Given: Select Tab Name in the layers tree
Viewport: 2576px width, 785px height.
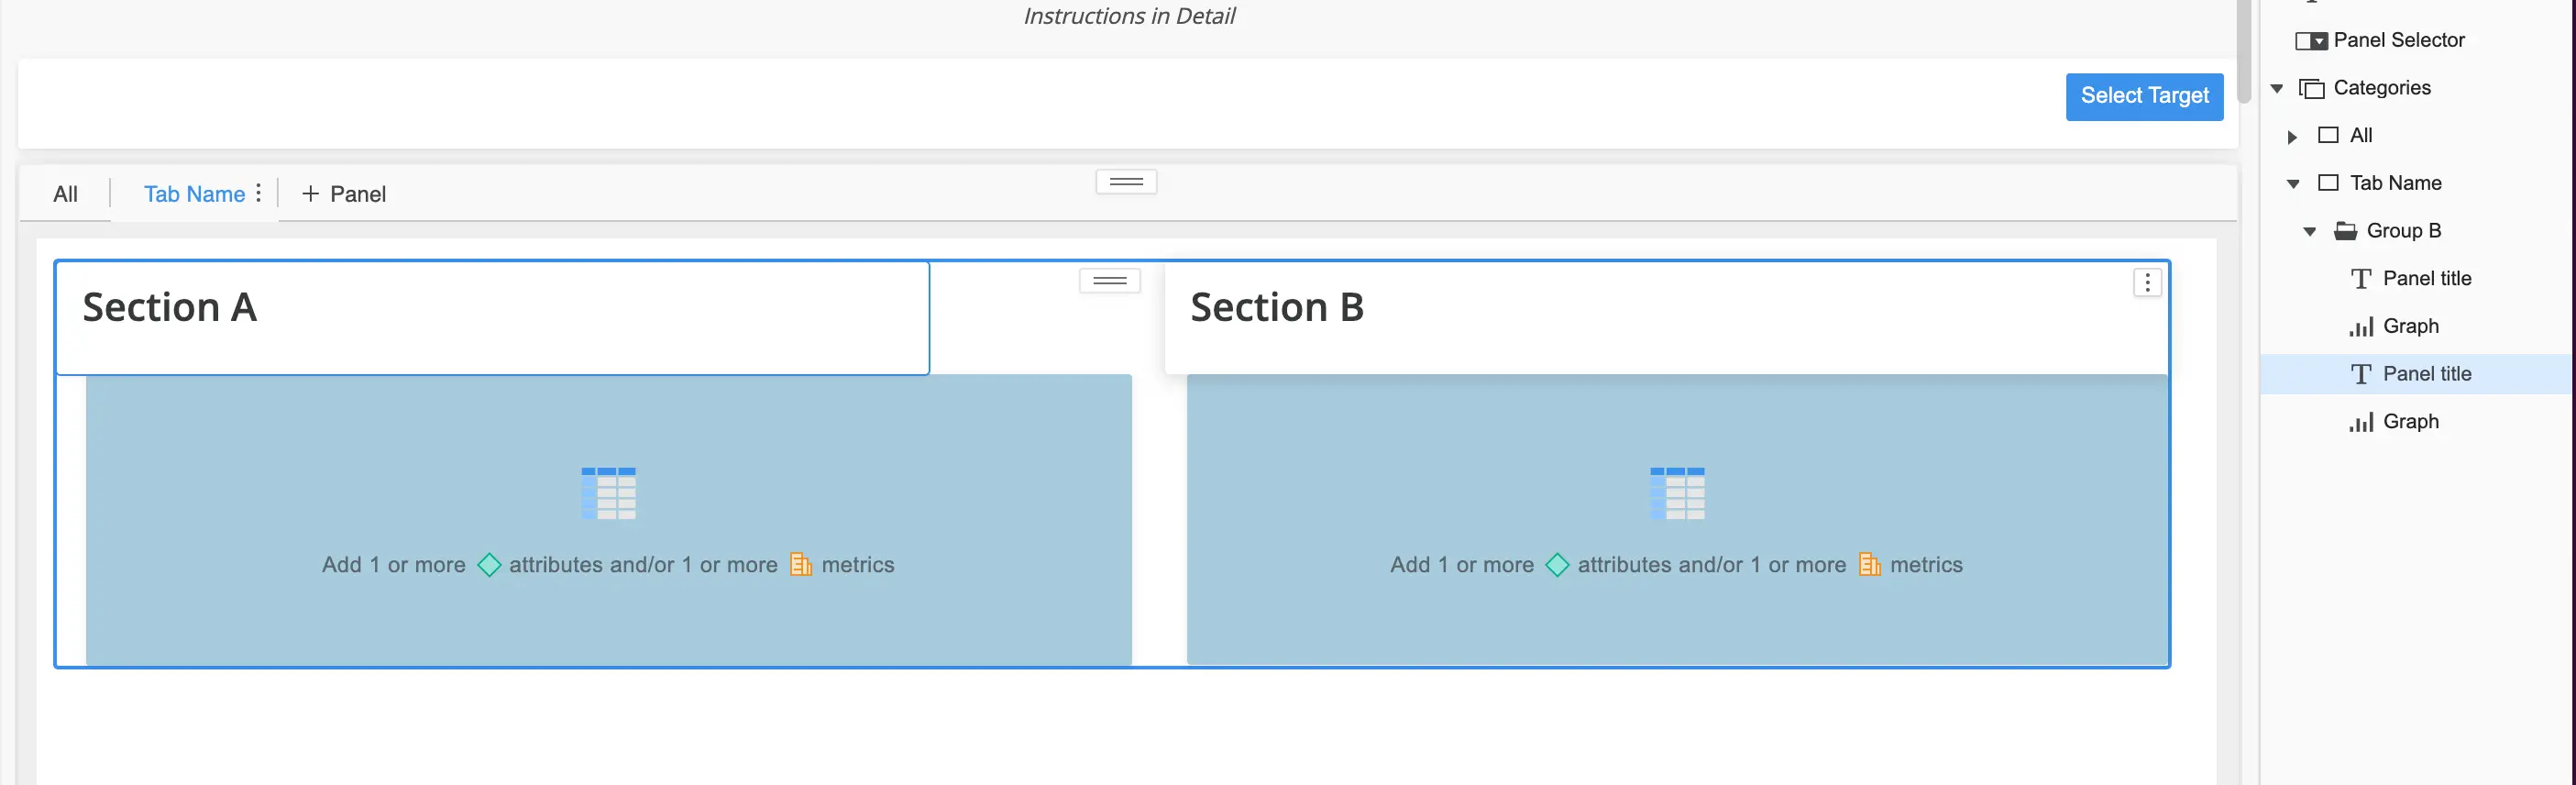Looking at the screenshot, I should click(x=2395, y=183).
